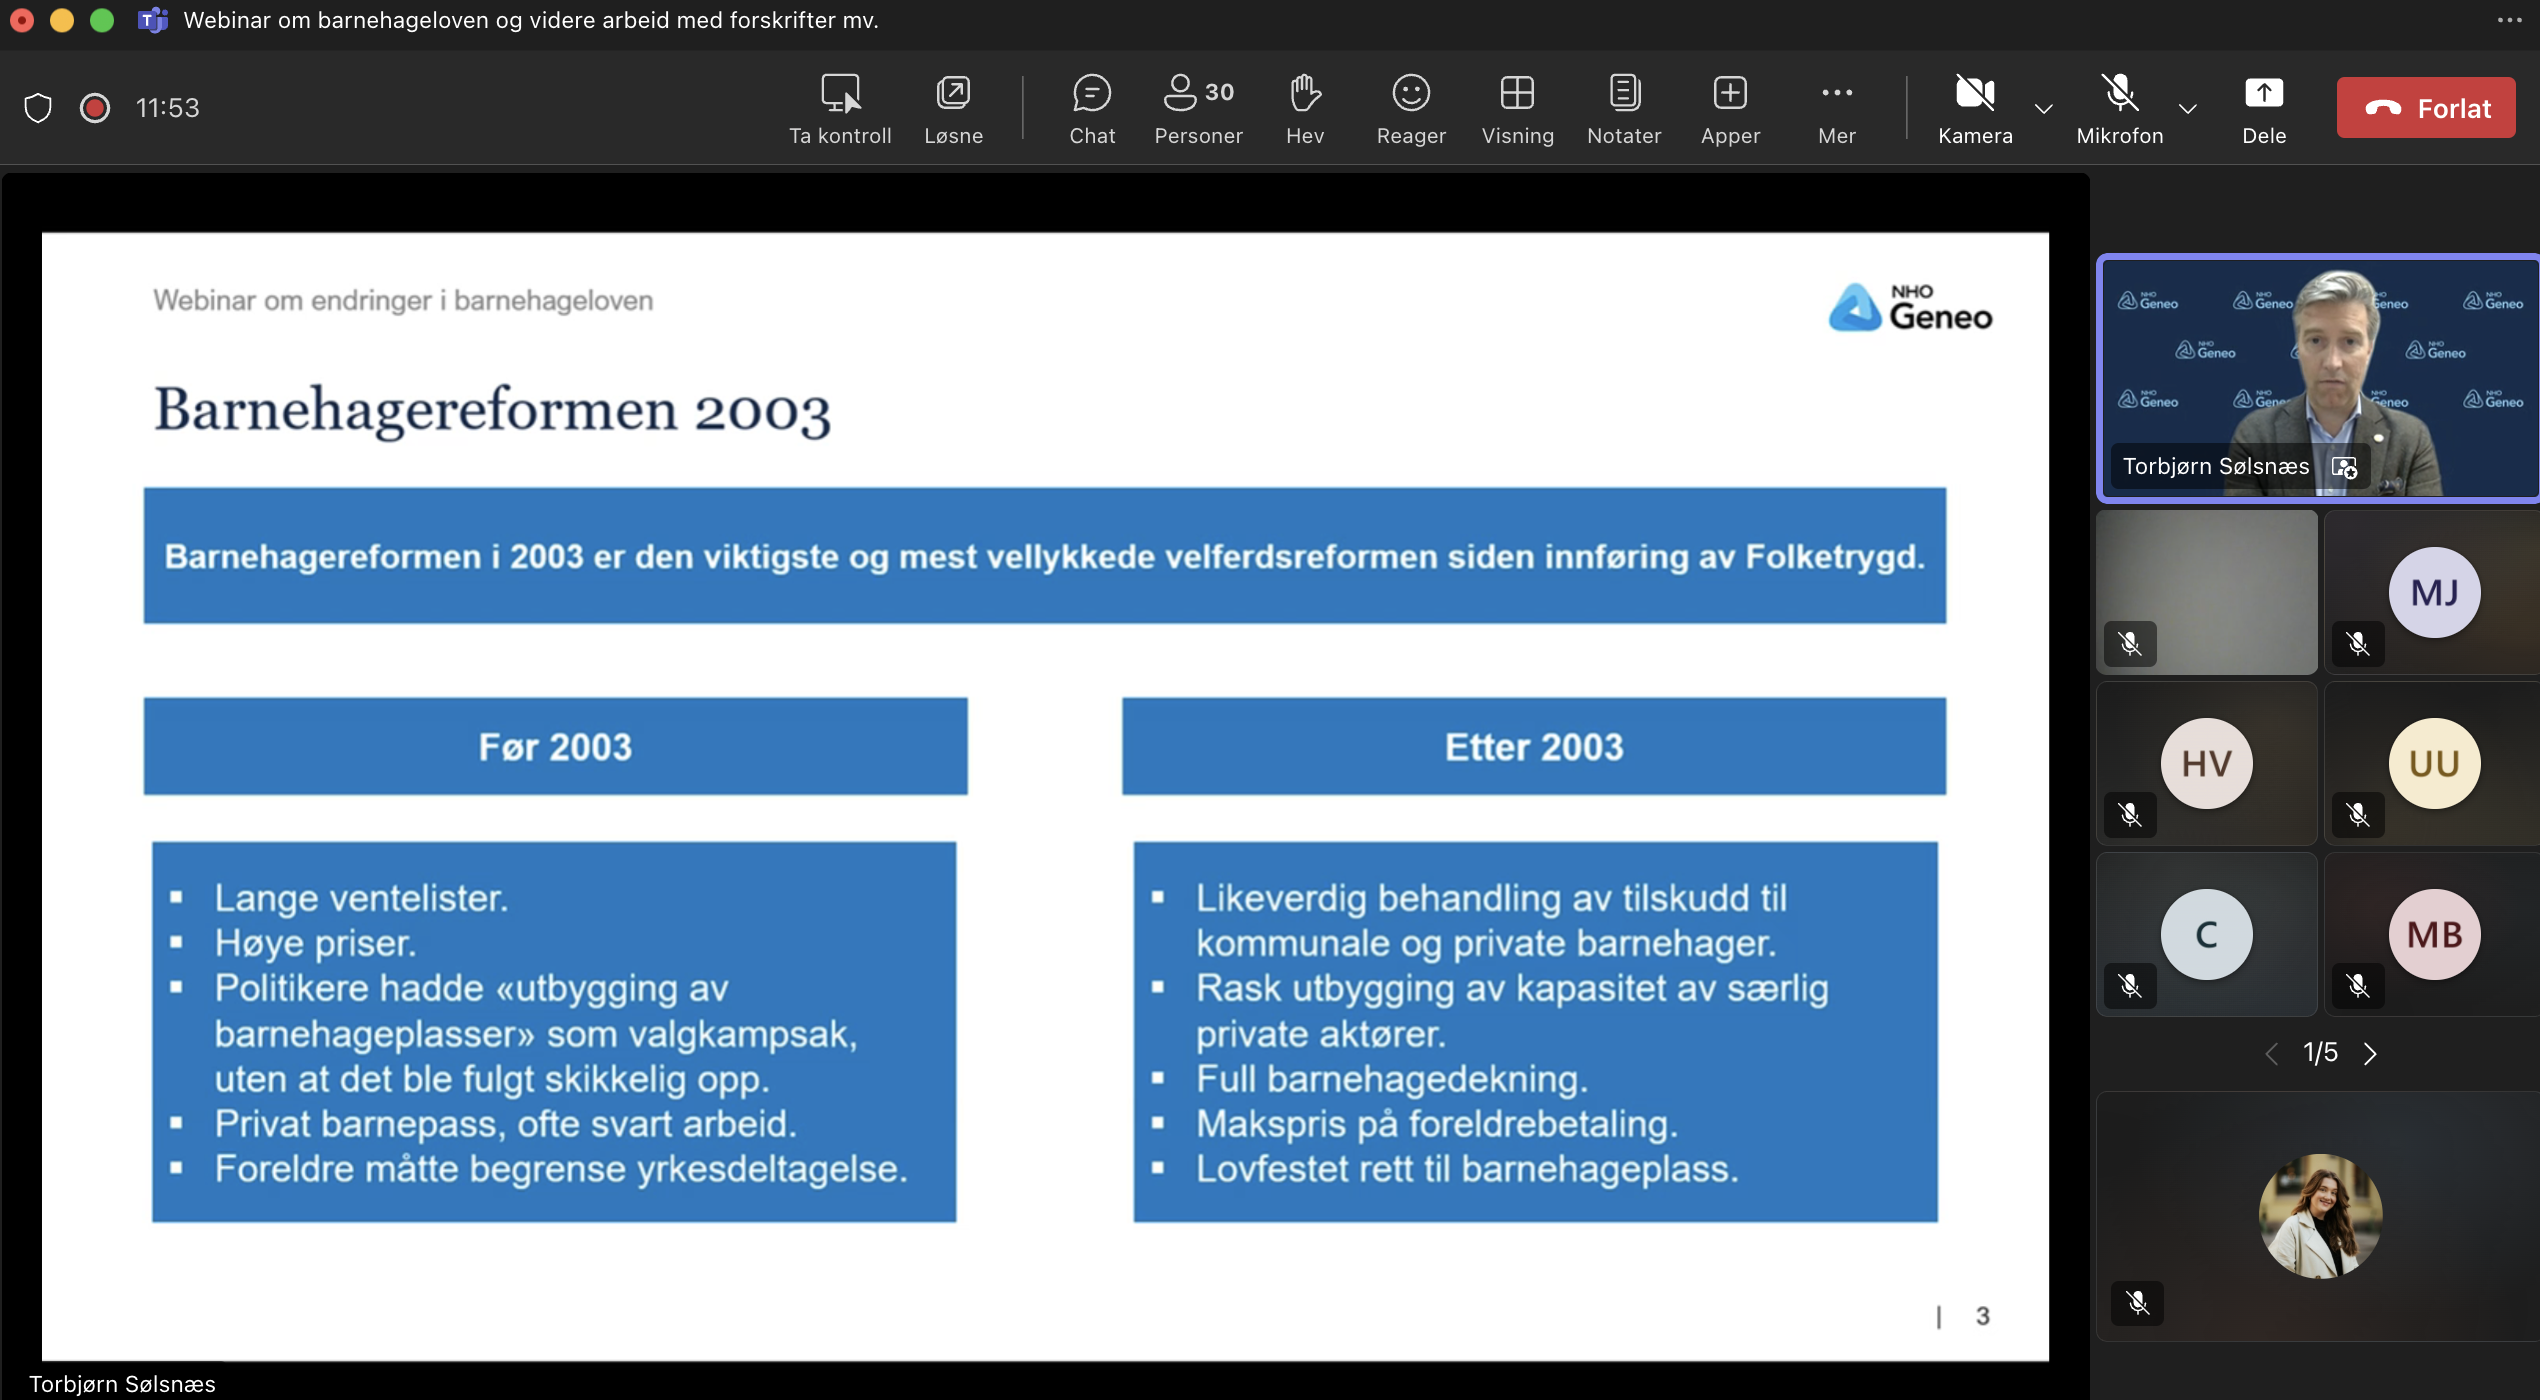Click Ta kontroll of presentation
This screenshot has width=2540, height=1400.
[x=839, y=108]
